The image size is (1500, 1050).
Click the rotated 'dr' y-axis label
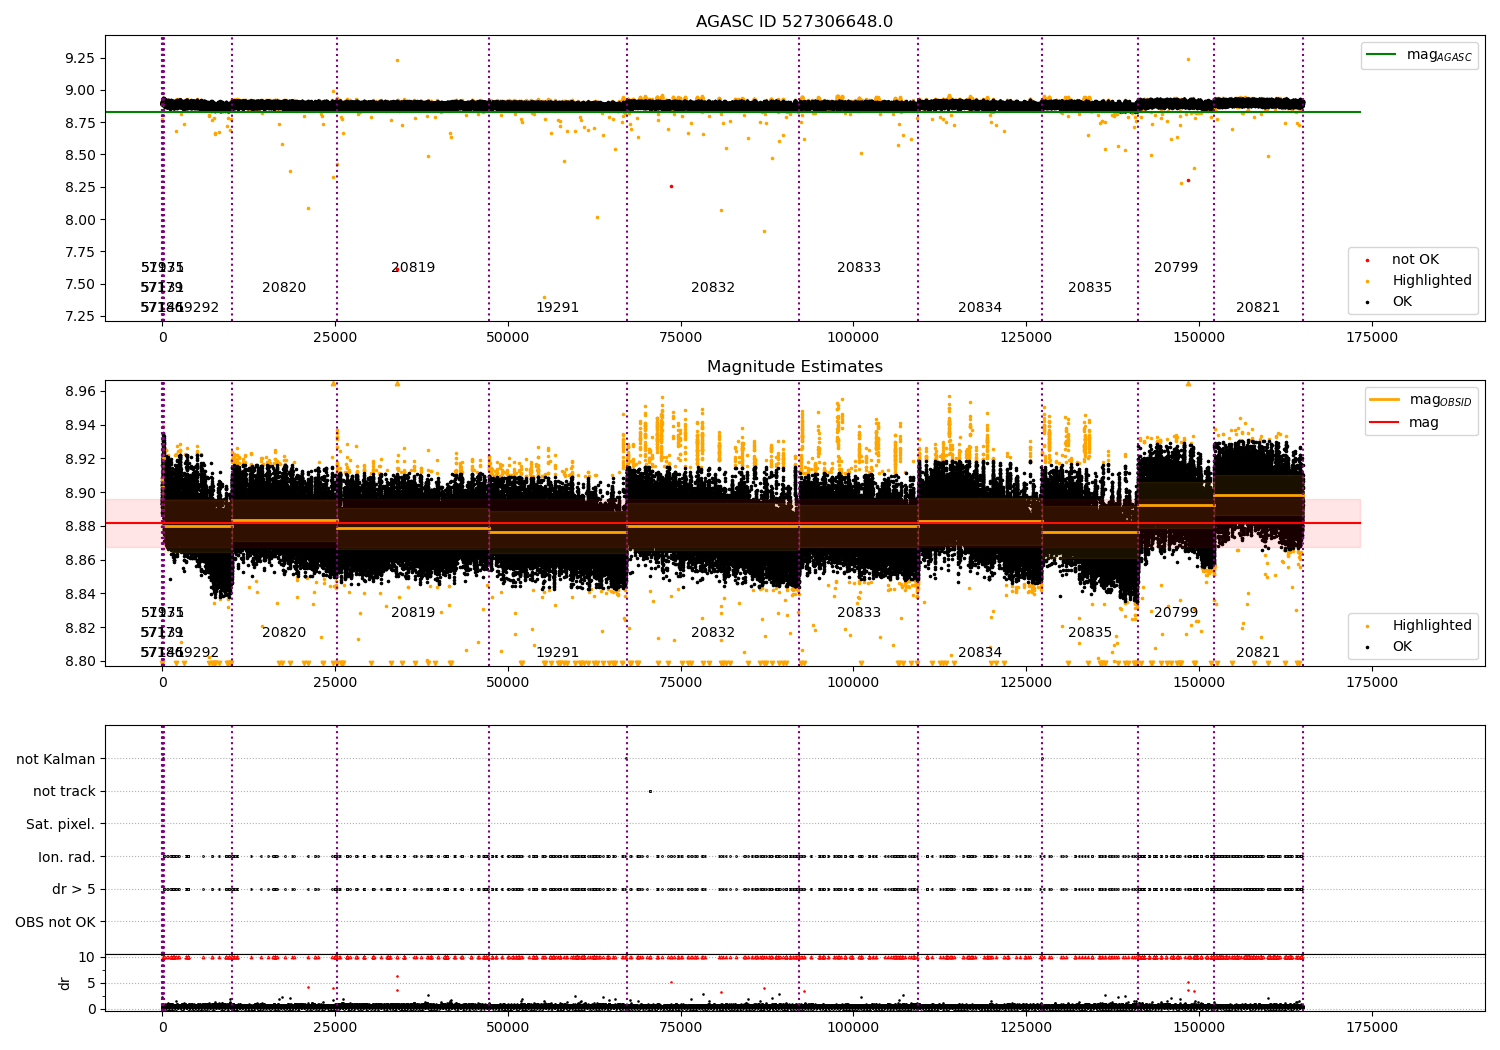(66, 983)
